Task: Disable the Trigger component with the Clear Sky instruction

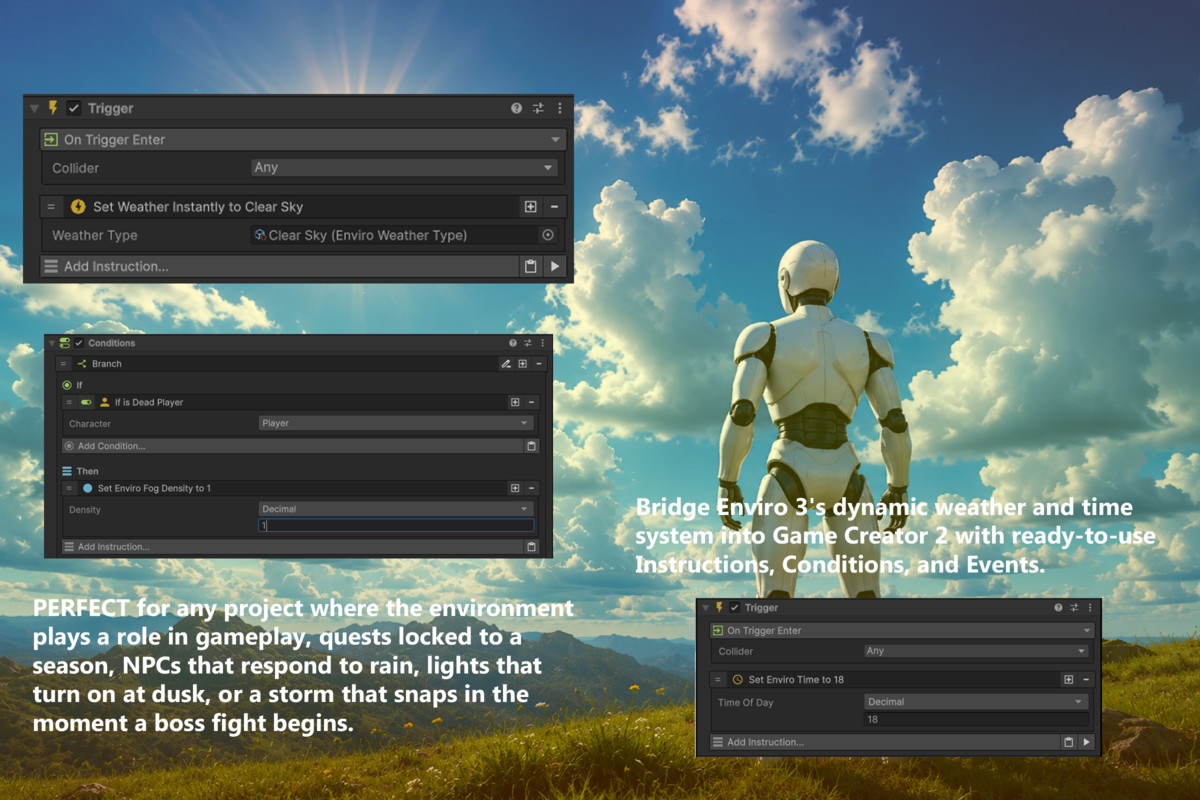Action: 74,108
